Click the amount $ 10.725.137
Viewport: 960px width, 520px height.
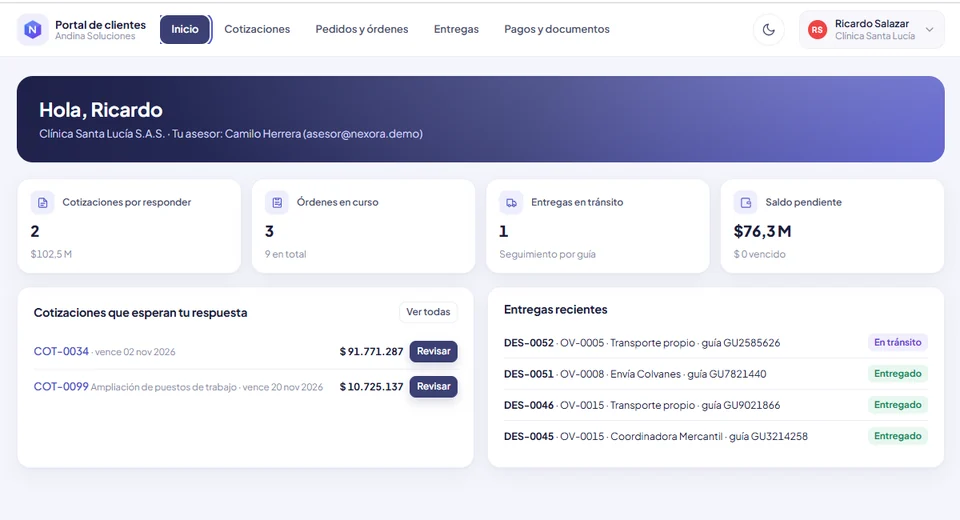tap(372, 386)
